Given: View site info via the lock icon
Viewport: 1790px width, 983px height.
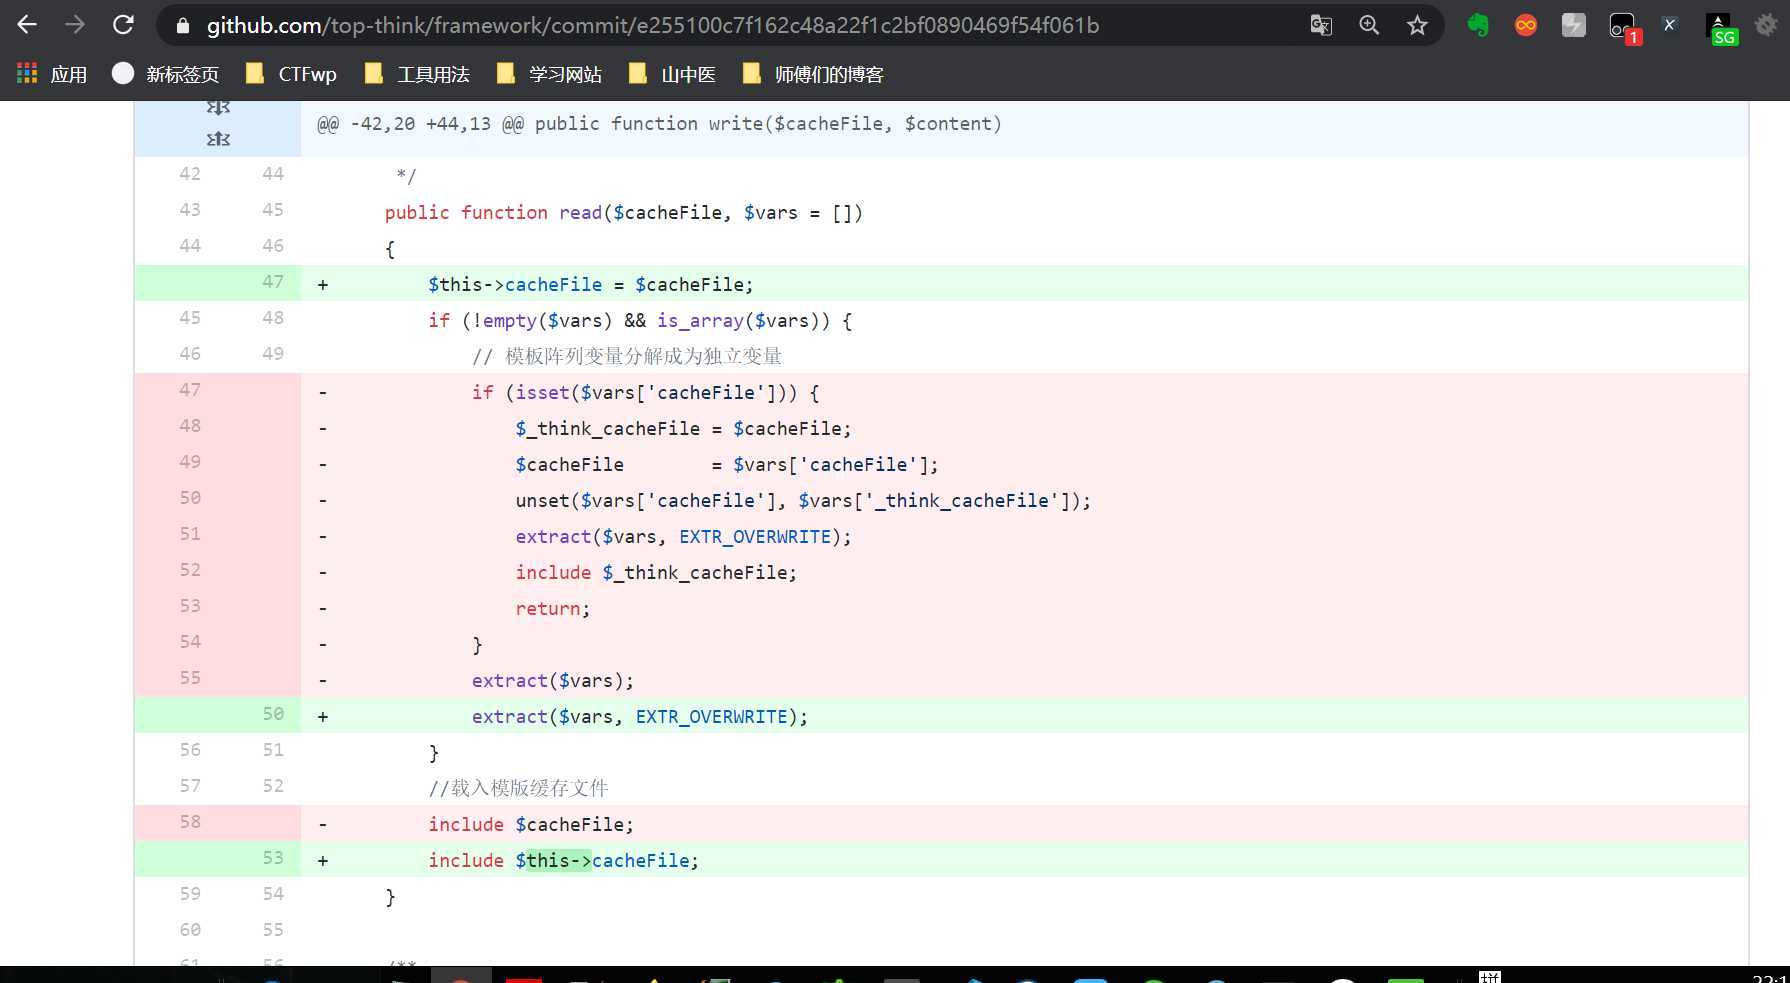Looking at the screenshot, I should [x=182, y=26].
